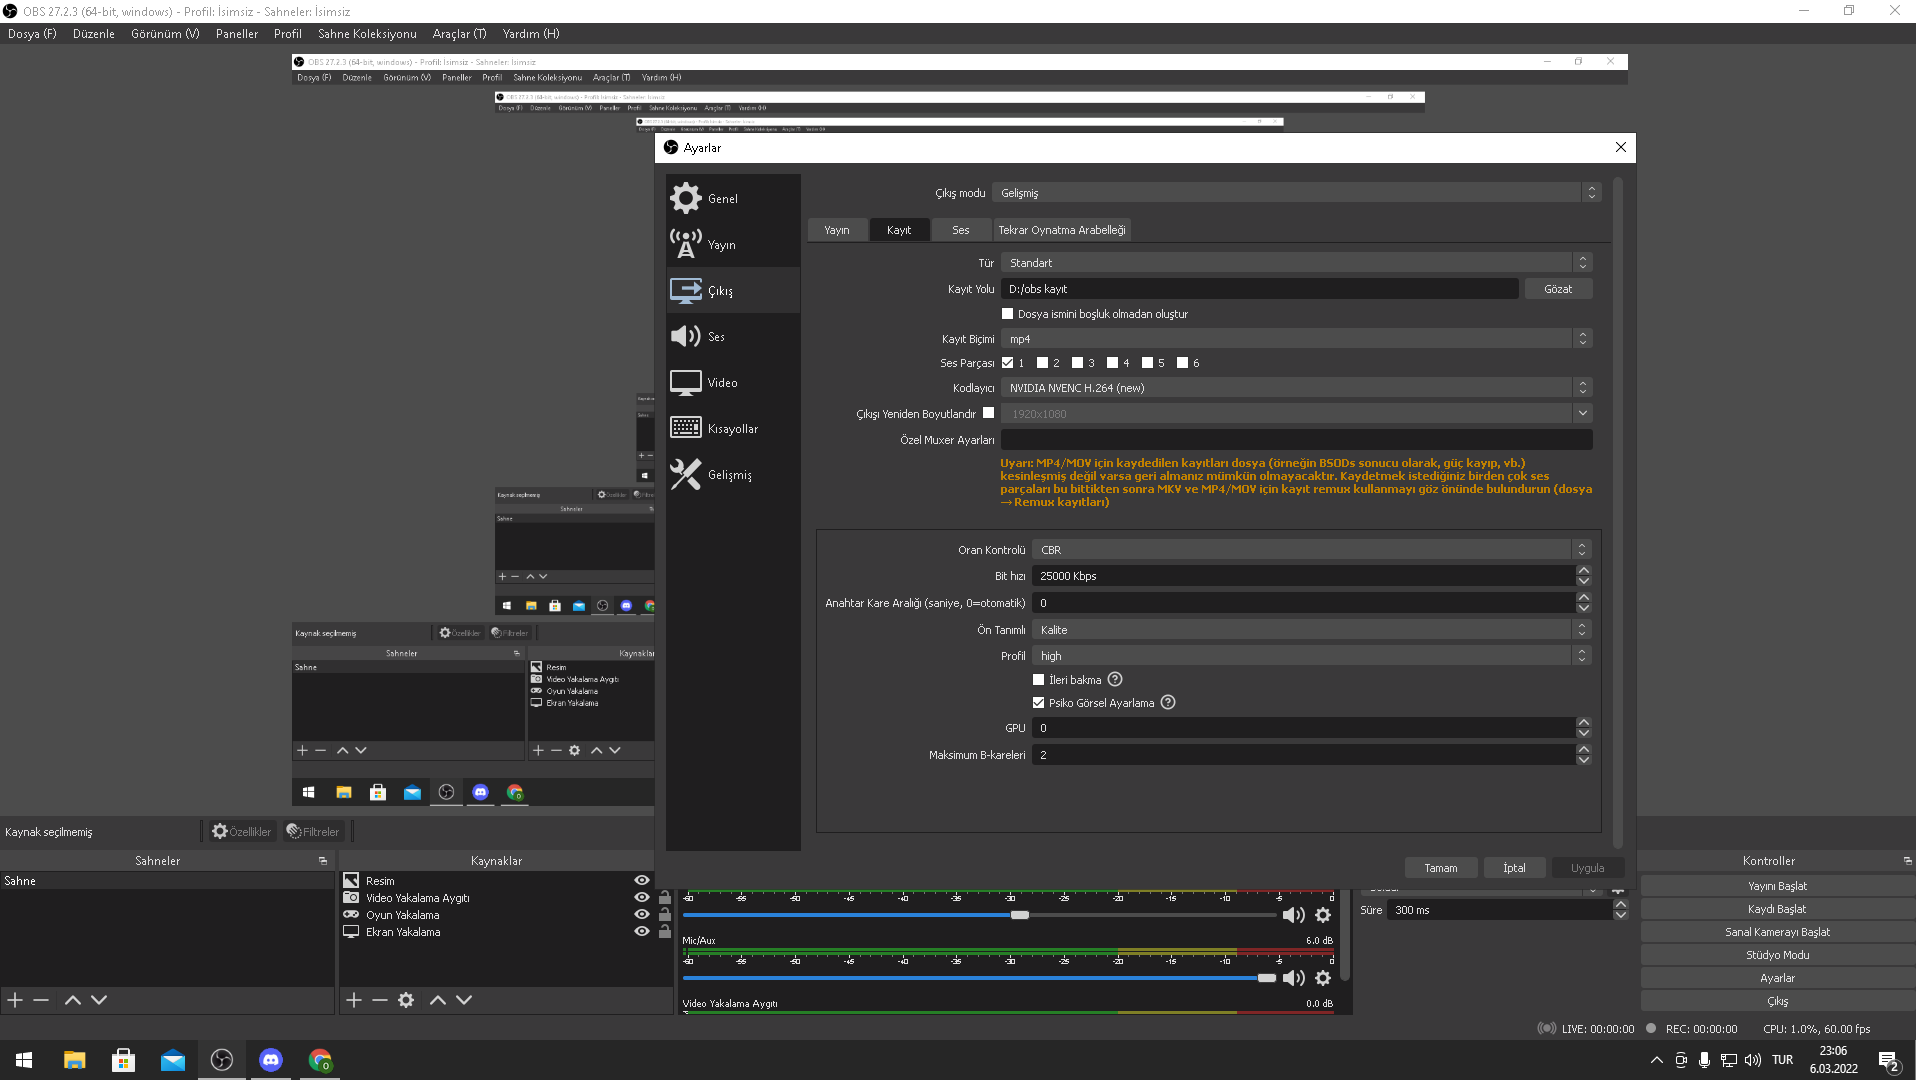
Task: Confirm settings with Tamam button
Action: pyautogui.click(x=1441, y=867)
